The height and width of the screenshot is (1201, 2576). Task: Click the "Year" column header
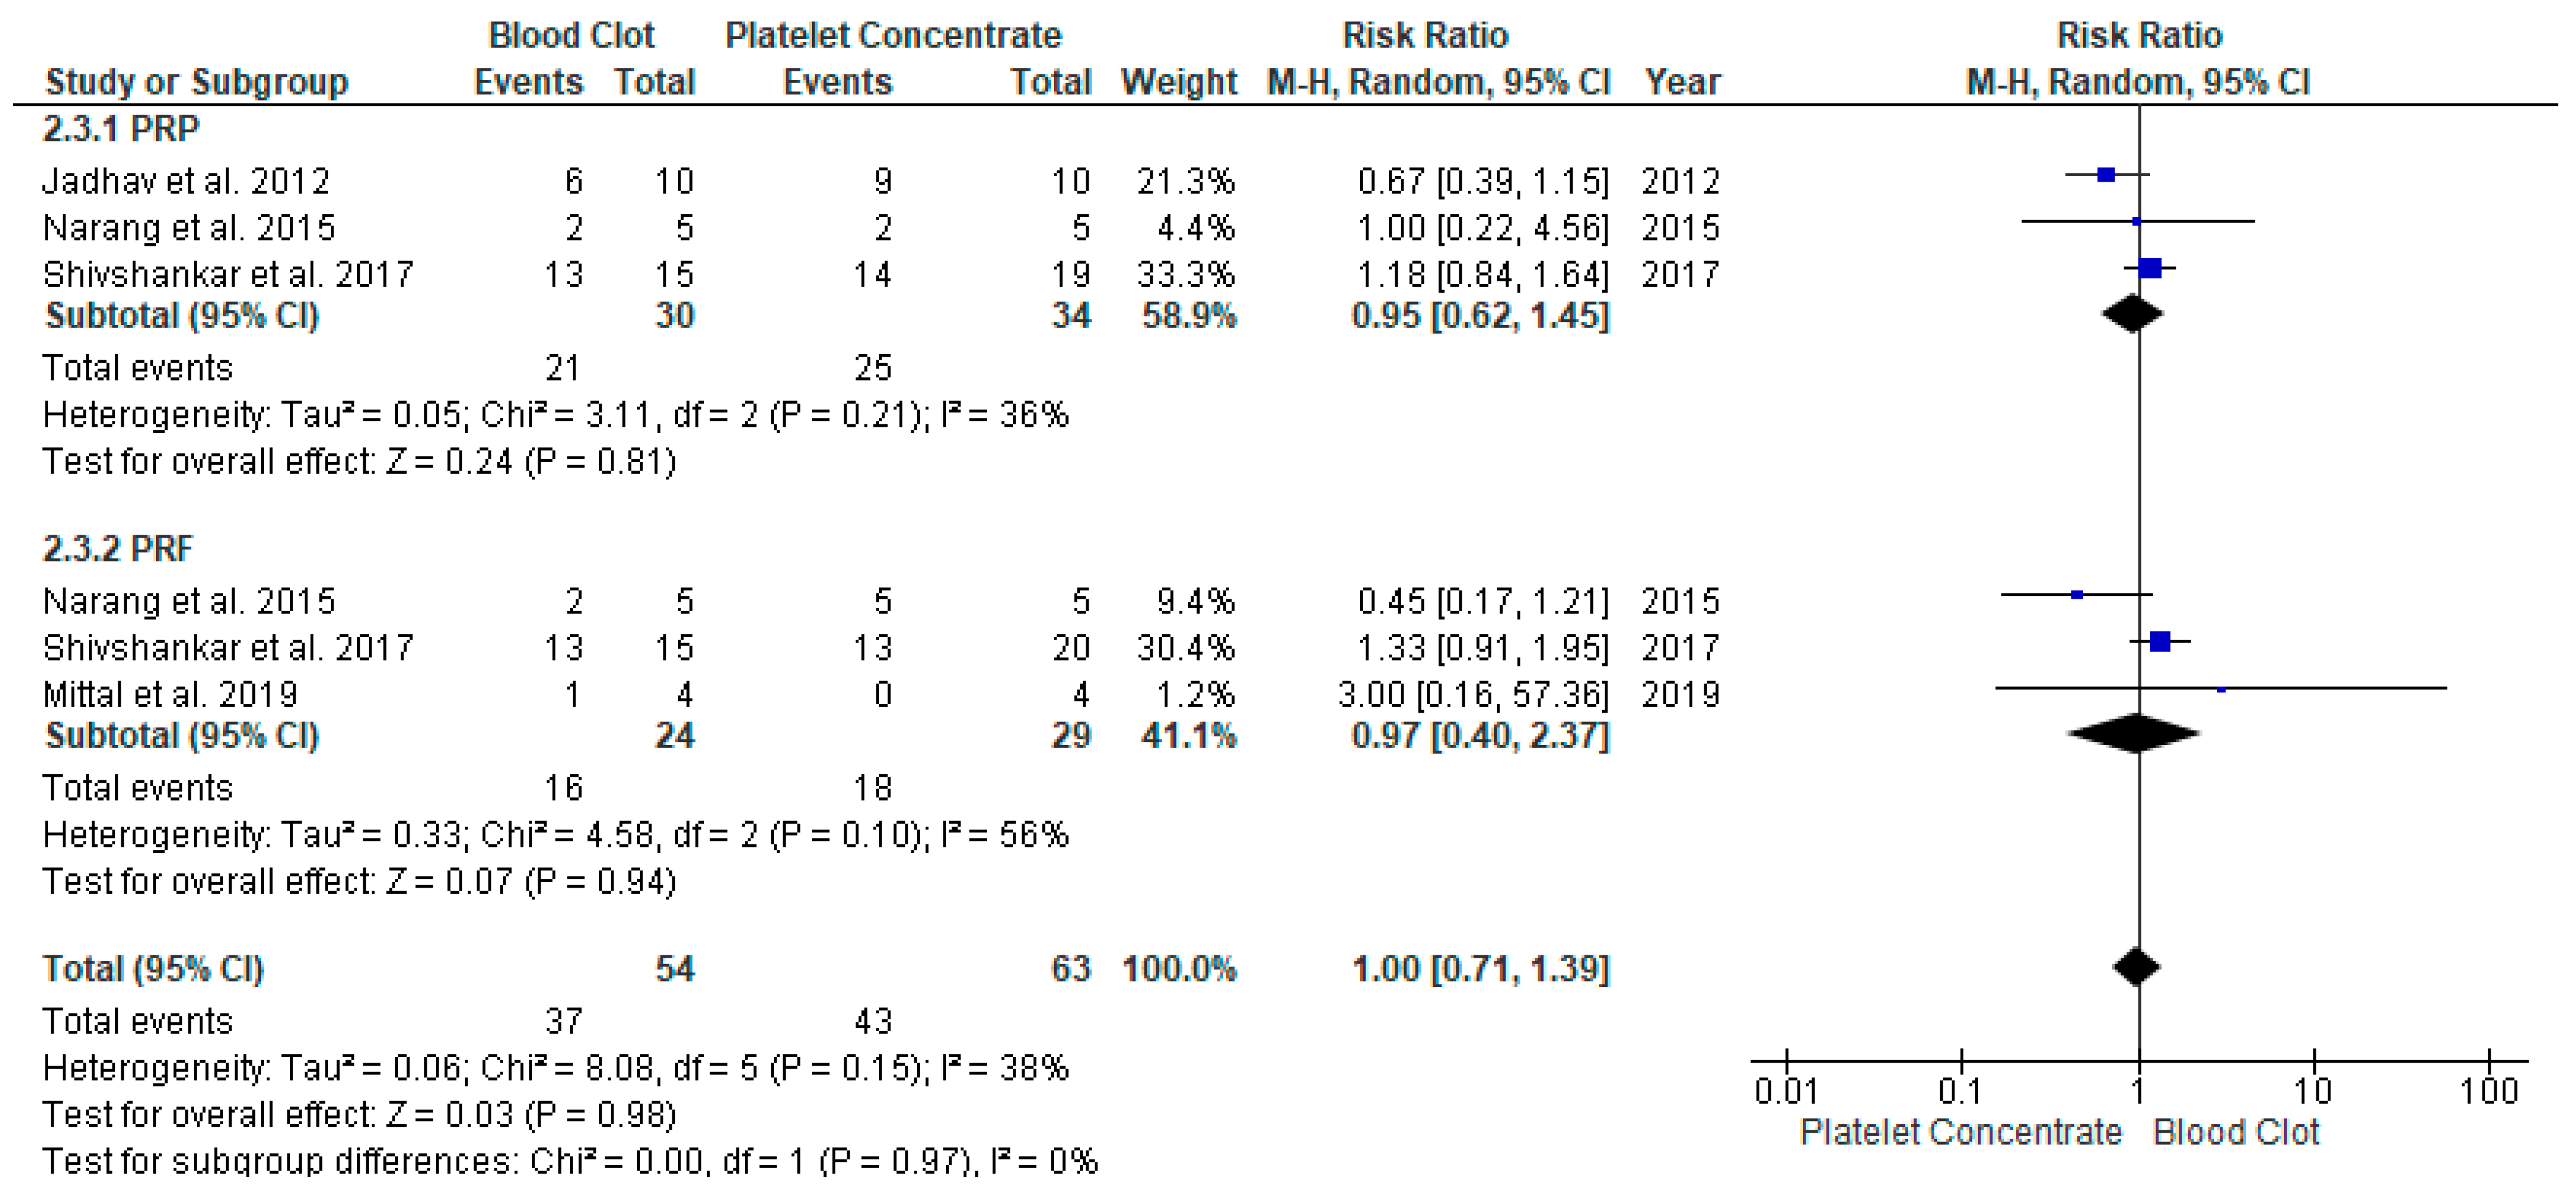1683,82
